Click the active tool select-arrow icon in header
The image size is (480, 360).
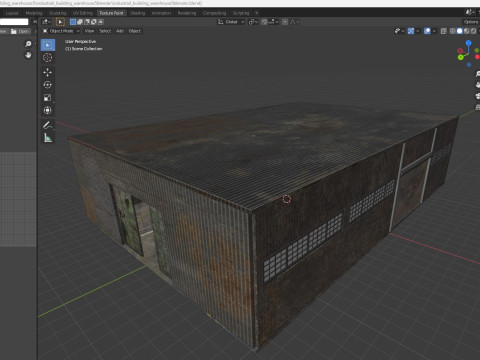pos(60,22)
